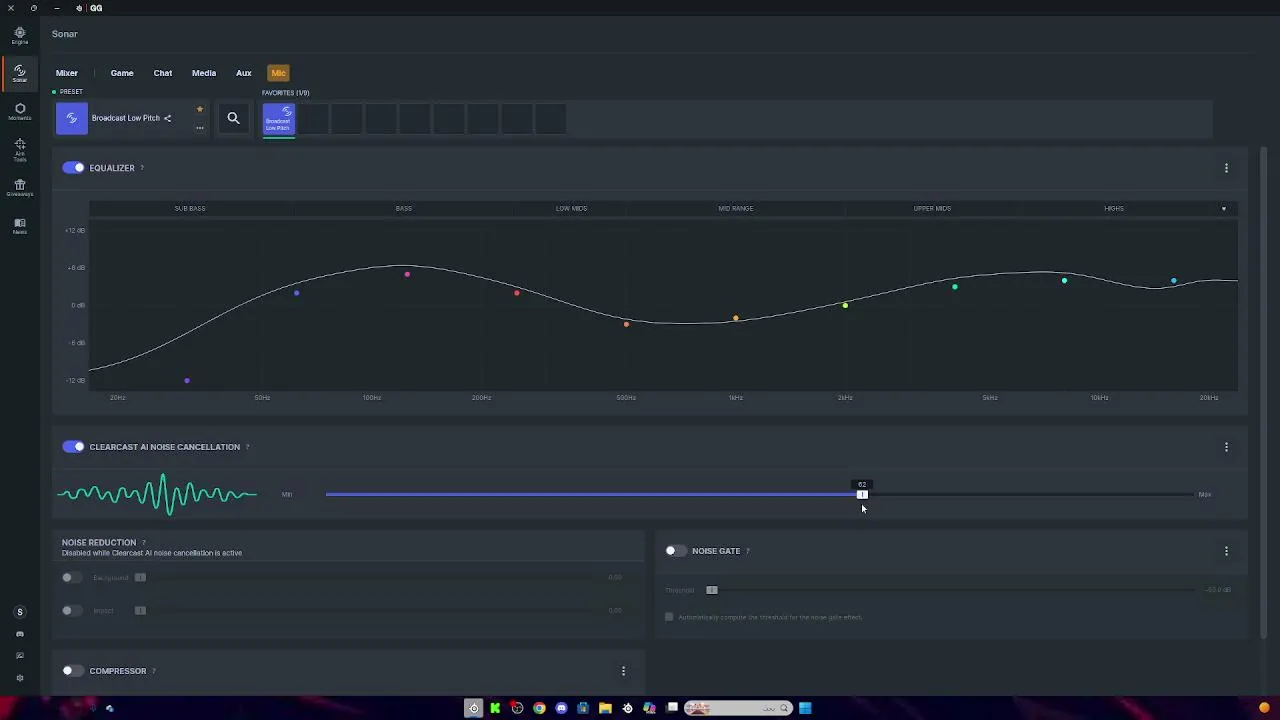Viewport: 1280px width, 720px height.
Task: Open Giveaways in sidebar
Action: coord(19,188)
